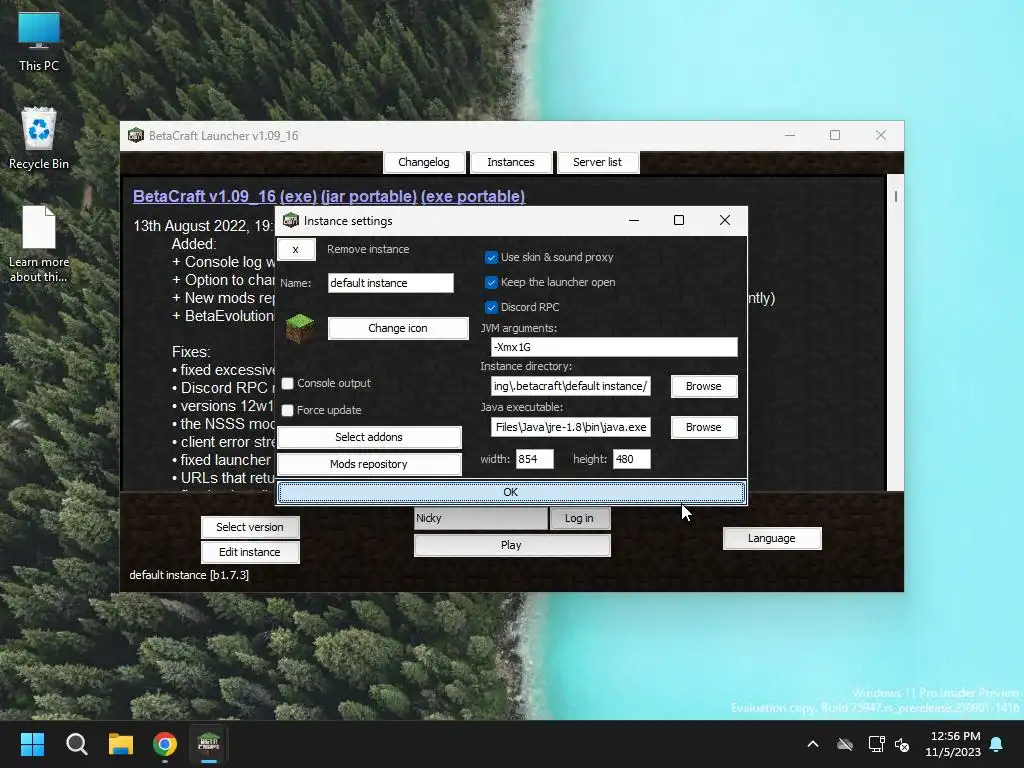
Task: Click the x Remove instance button
Action: pyautogui.click(x=296, y=249)
